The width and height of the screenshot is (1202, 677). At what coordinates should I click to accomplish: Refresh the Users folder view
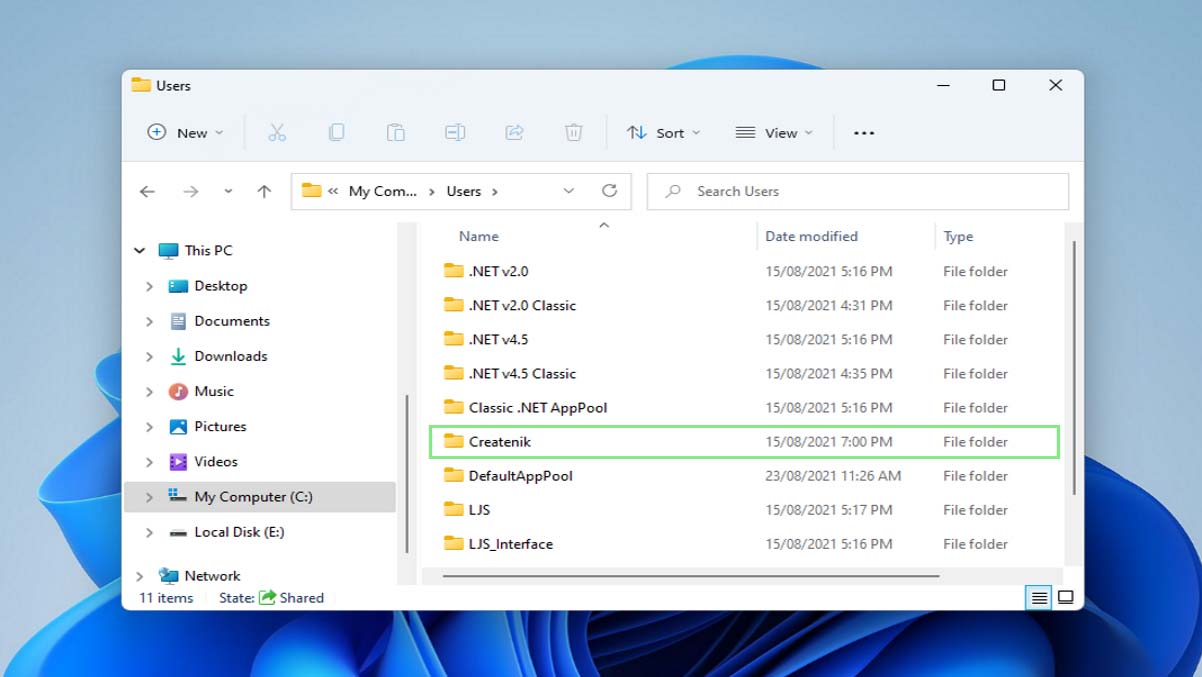click(x=609, y=190)
